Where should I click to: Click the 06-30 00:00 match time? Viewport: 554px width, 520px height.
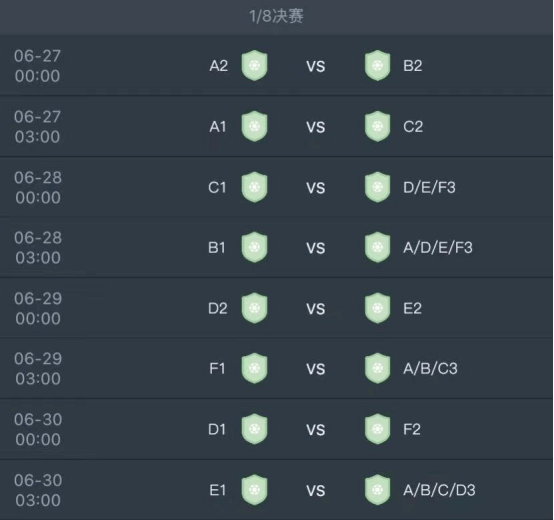(38, 429)
